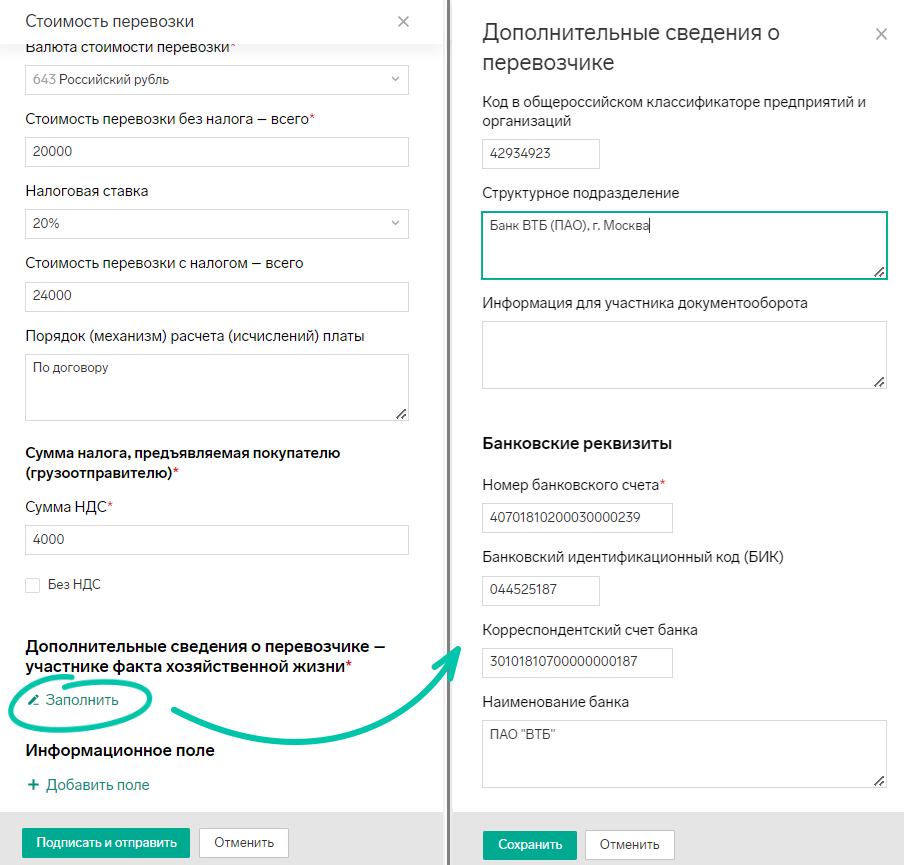Click the resize handle of Структурное подразделение textarea
The image size is (904, 865).
tap(879, 272)
